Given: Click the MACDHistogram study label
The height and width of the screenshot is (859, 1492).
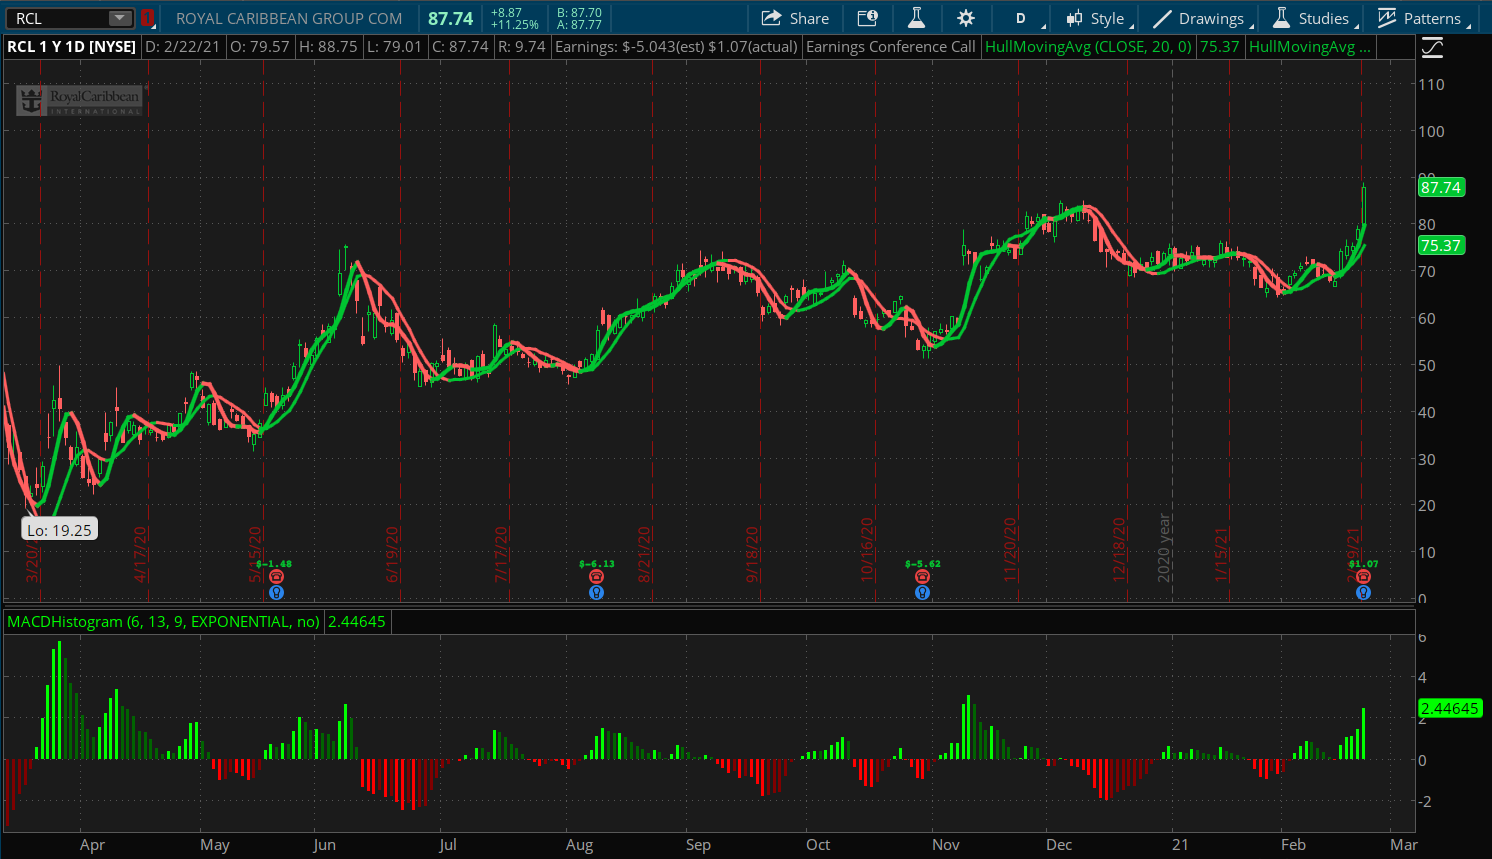Looking at the screenshot, I should pyautogui.click(x=163, y=622).
